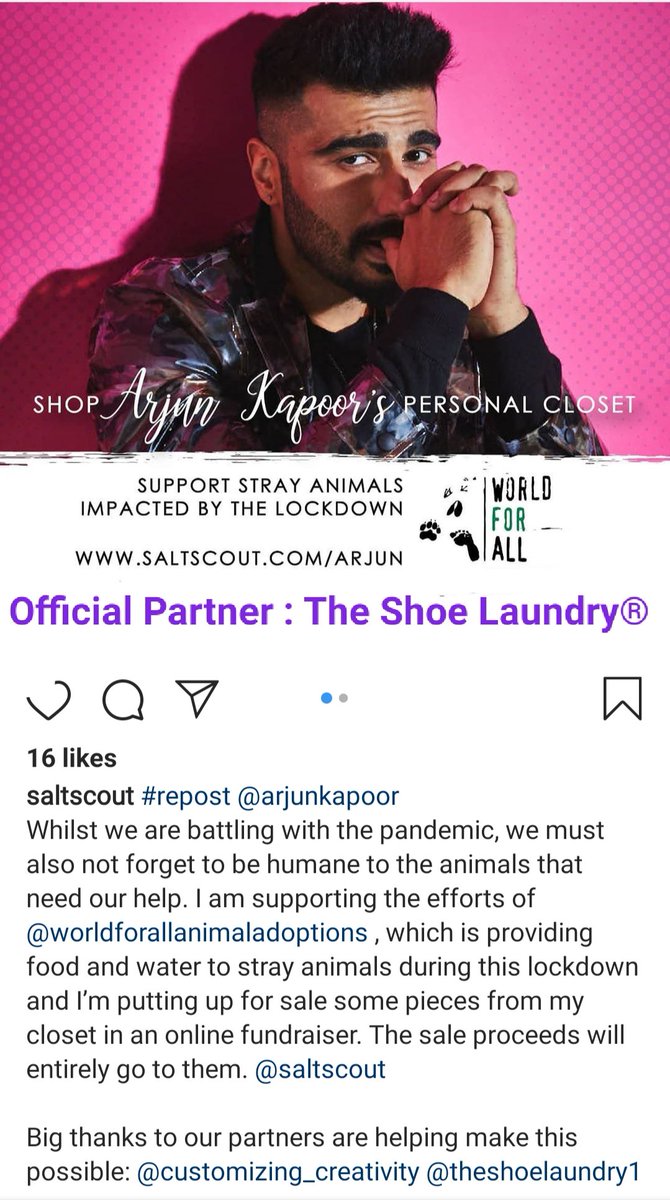Image resolution: width=670 pixels, height=1200 pixels.
Task: Open @worldforallanimaladoptions mention
Action: pos(198,933)
